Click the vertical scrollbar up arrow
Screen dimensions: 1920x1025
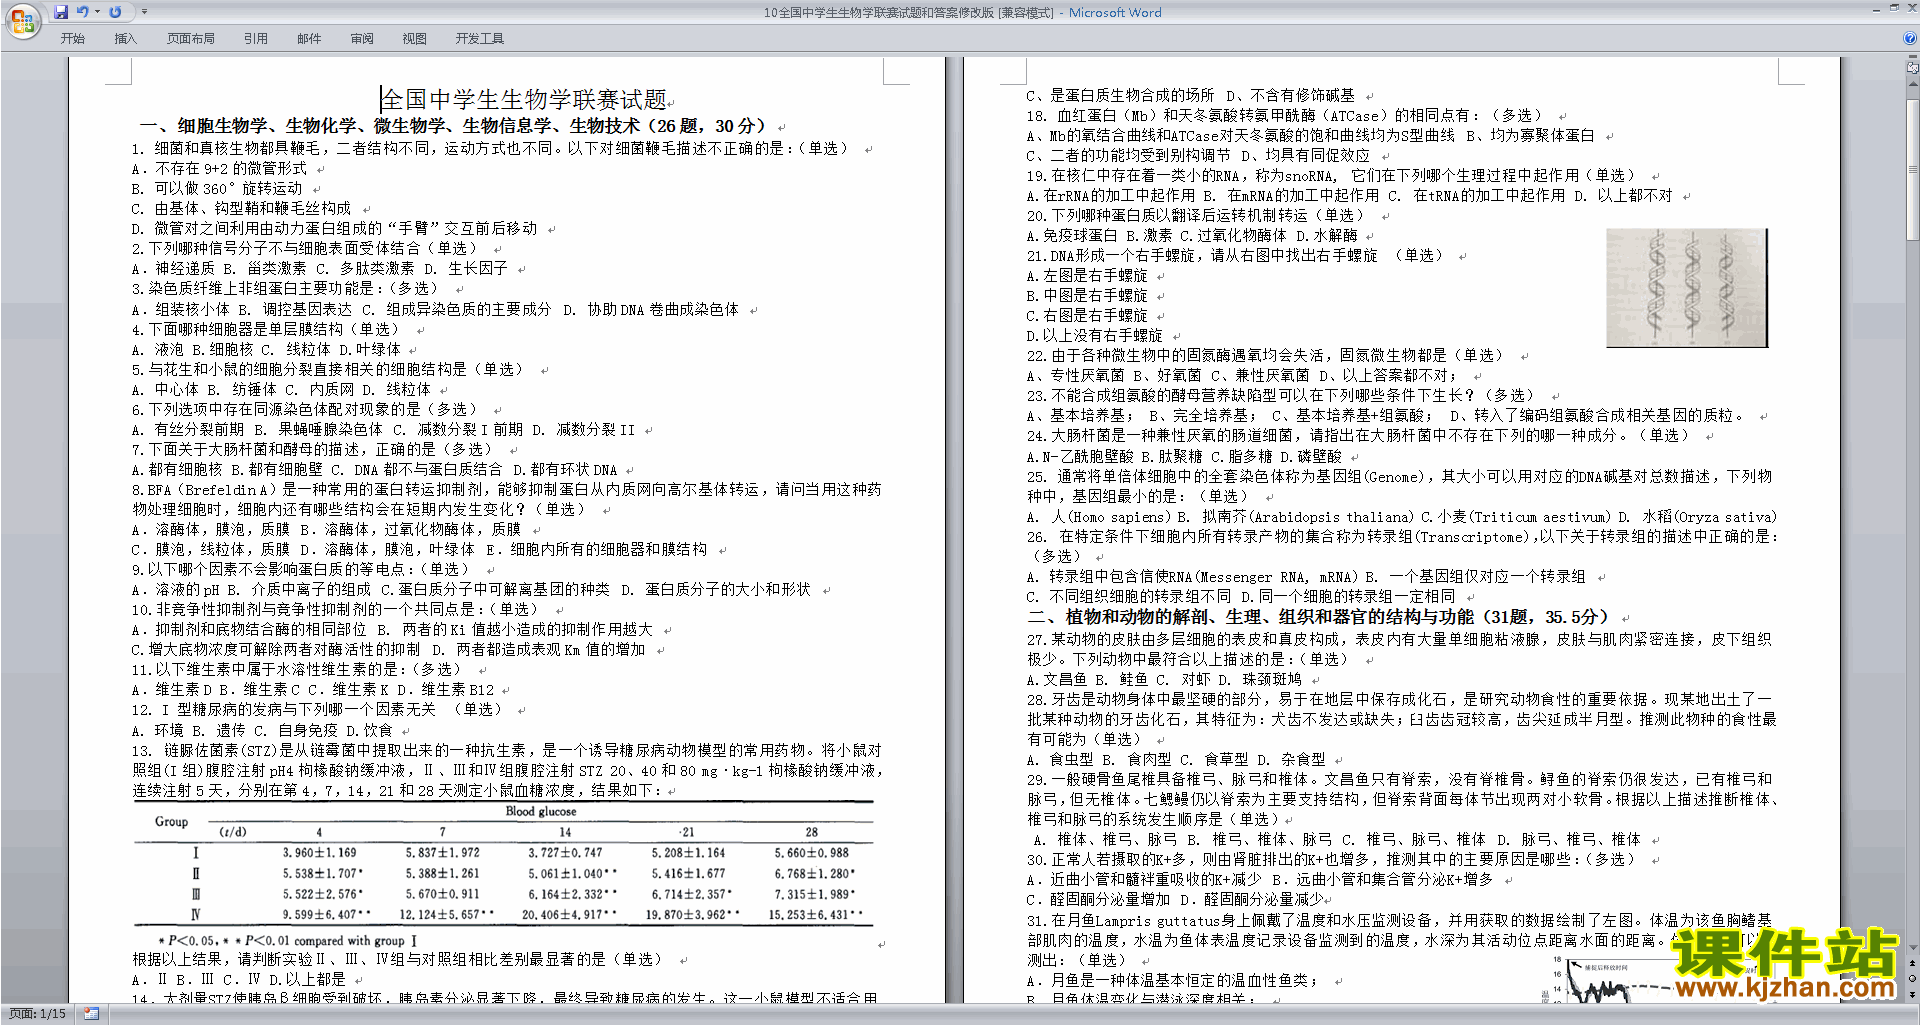tap(1912, 84)
